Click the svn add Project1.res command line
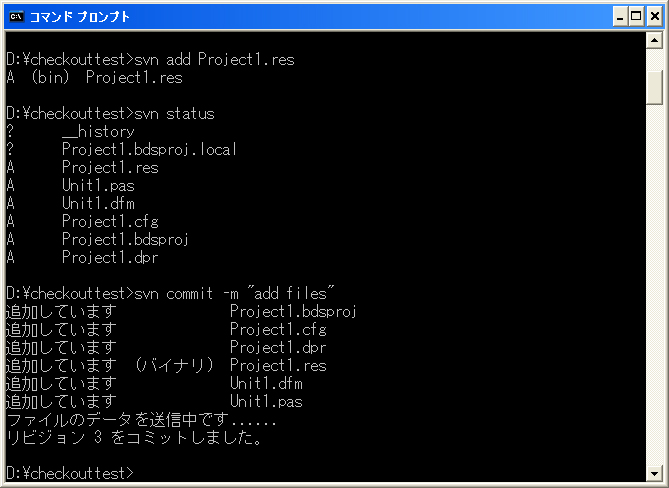Image resolution: width=669 pixels, height=488 pixels. coord(151,59)
